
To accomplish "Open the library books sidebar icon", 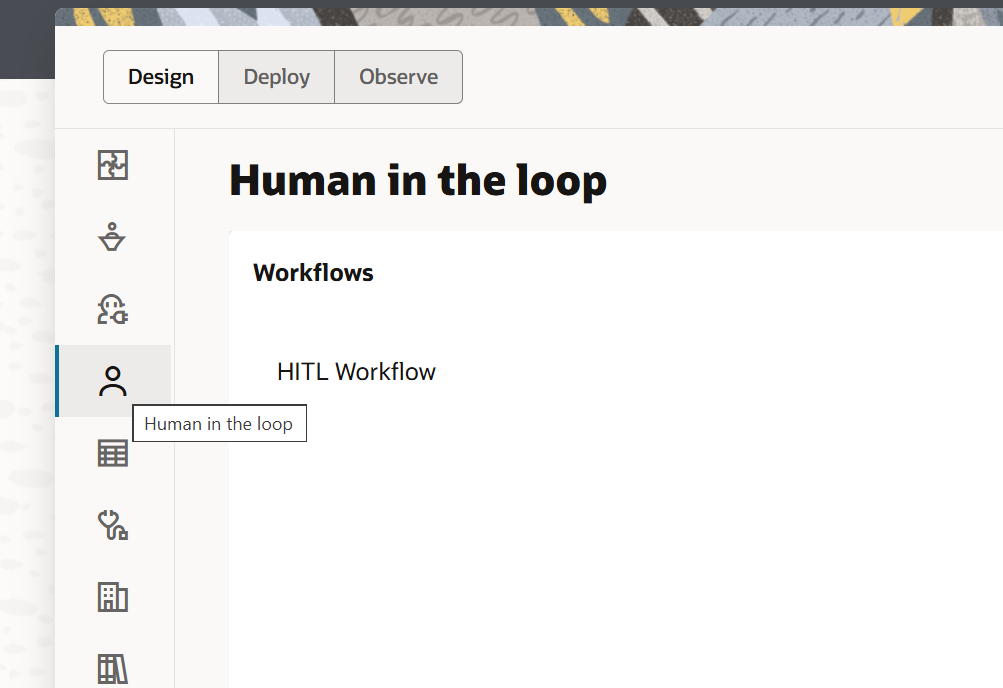I will pos(113,669).
